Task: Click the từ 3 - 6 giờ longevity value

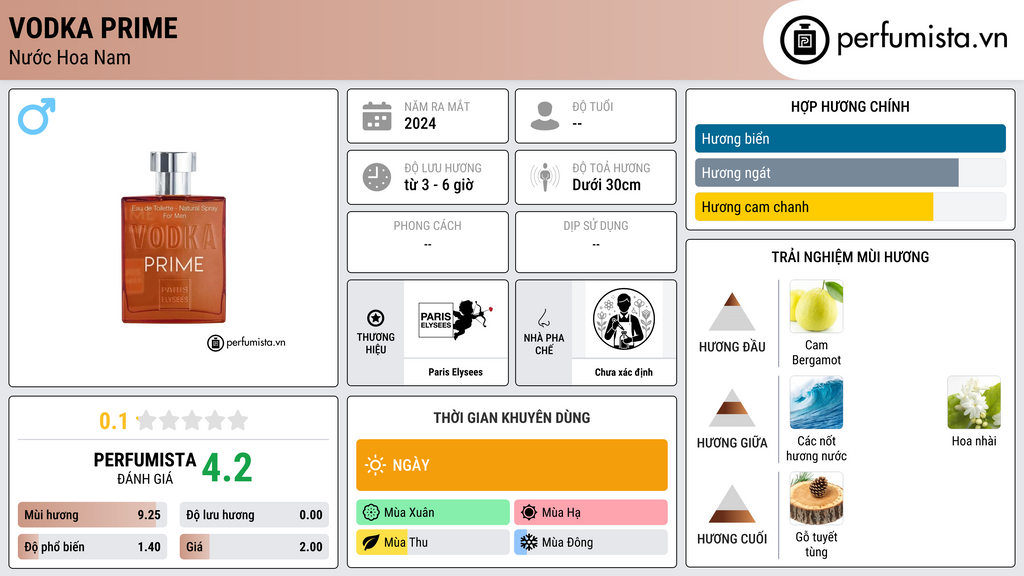Action: (439, 185)
